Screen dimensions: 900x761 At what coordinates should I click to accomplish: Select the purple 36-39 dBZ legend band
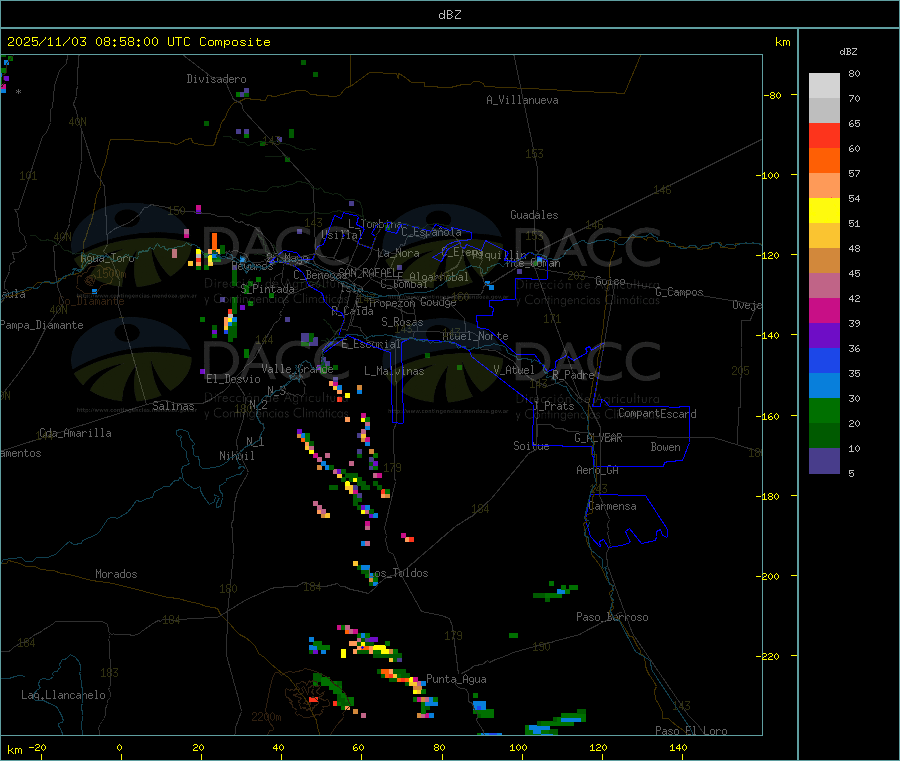coord(824,336)
